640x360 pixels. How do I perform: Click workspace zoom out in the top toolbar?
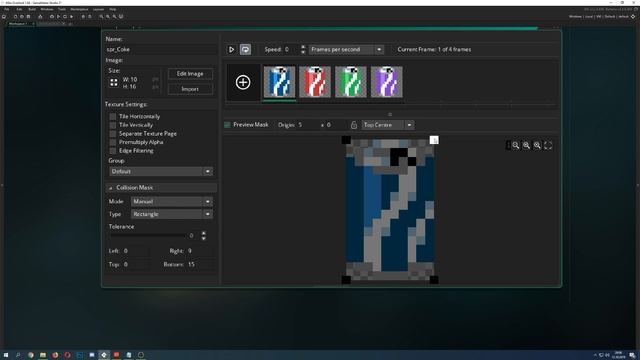click(101, 17)
